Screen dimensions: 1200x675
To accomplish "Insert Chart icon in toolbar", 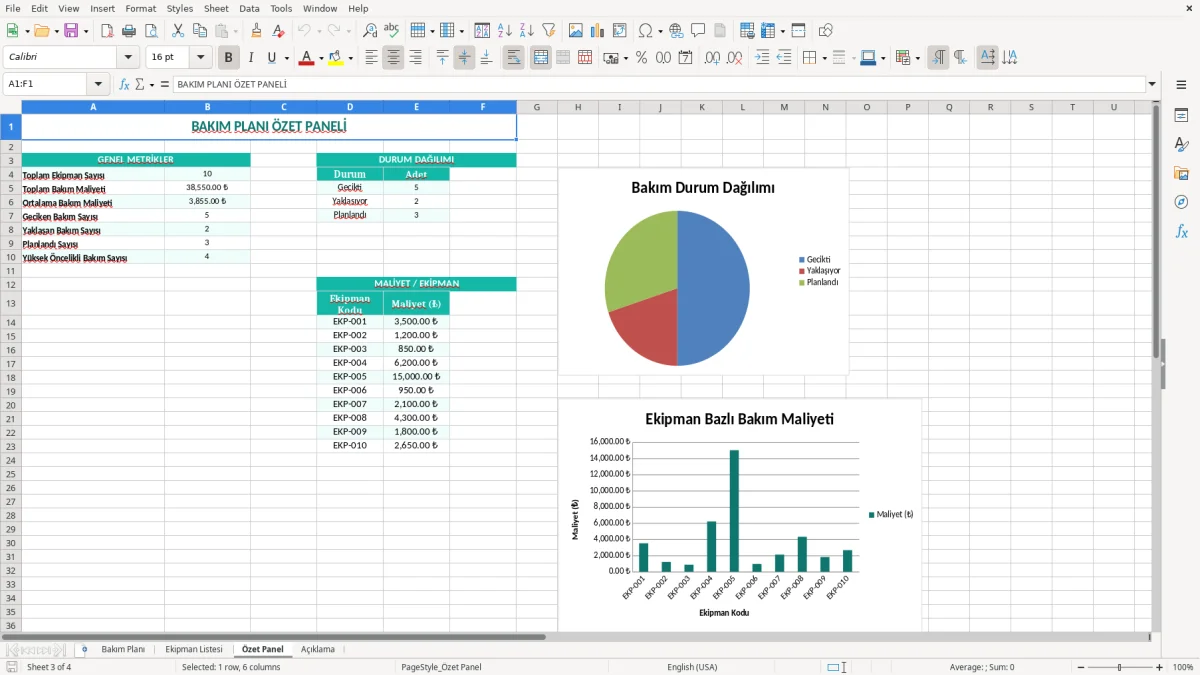I will pos(598,31).
